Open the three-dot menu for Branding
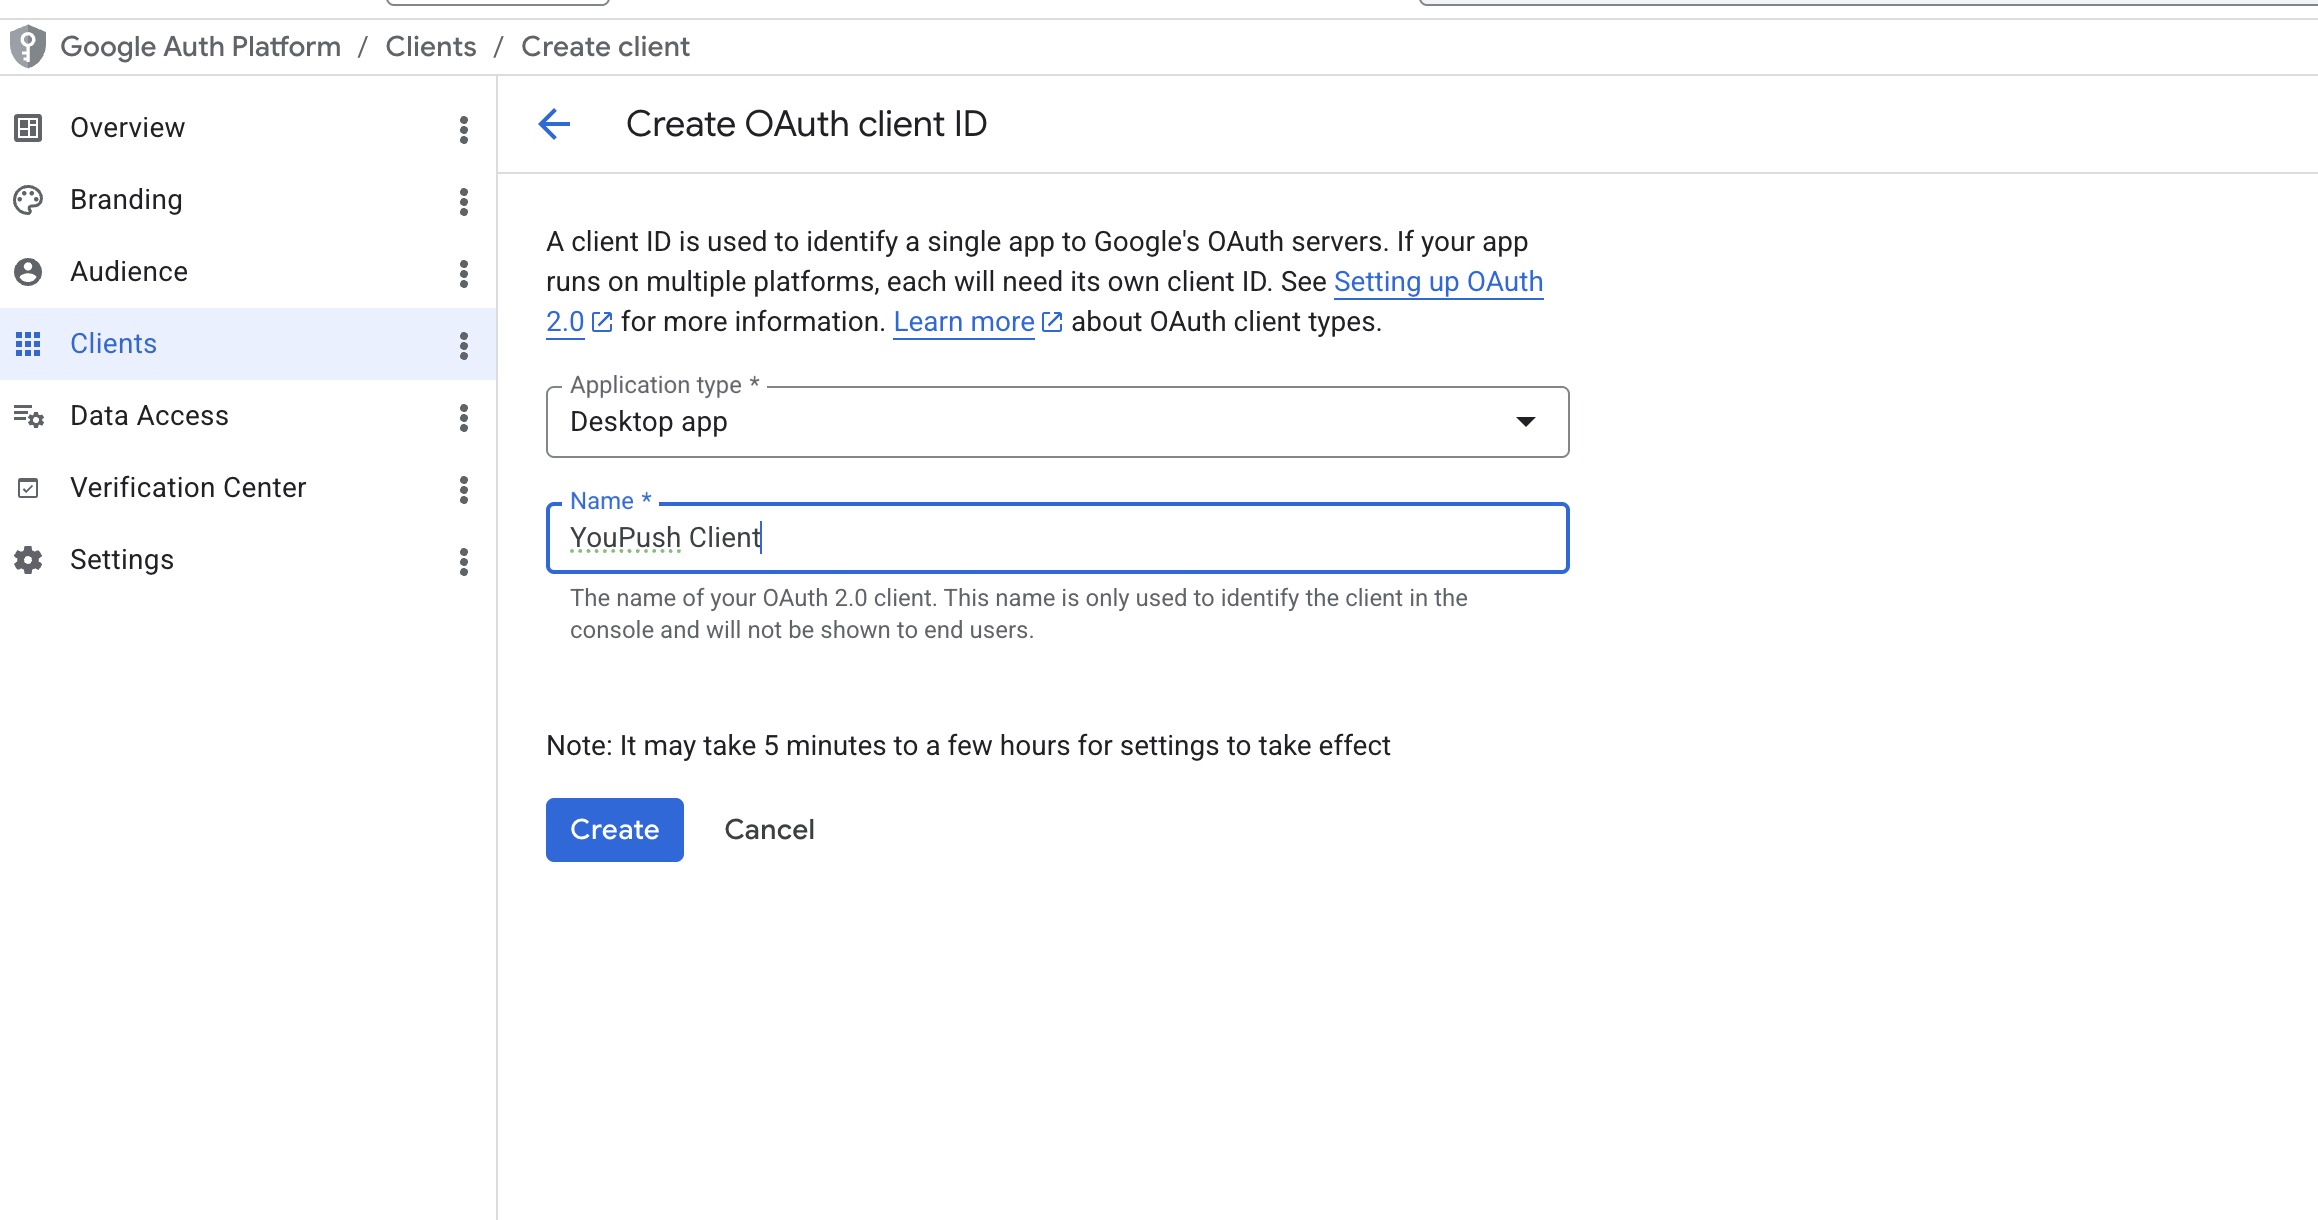This screenshot has height=1220, width=2318. [464, 201]
